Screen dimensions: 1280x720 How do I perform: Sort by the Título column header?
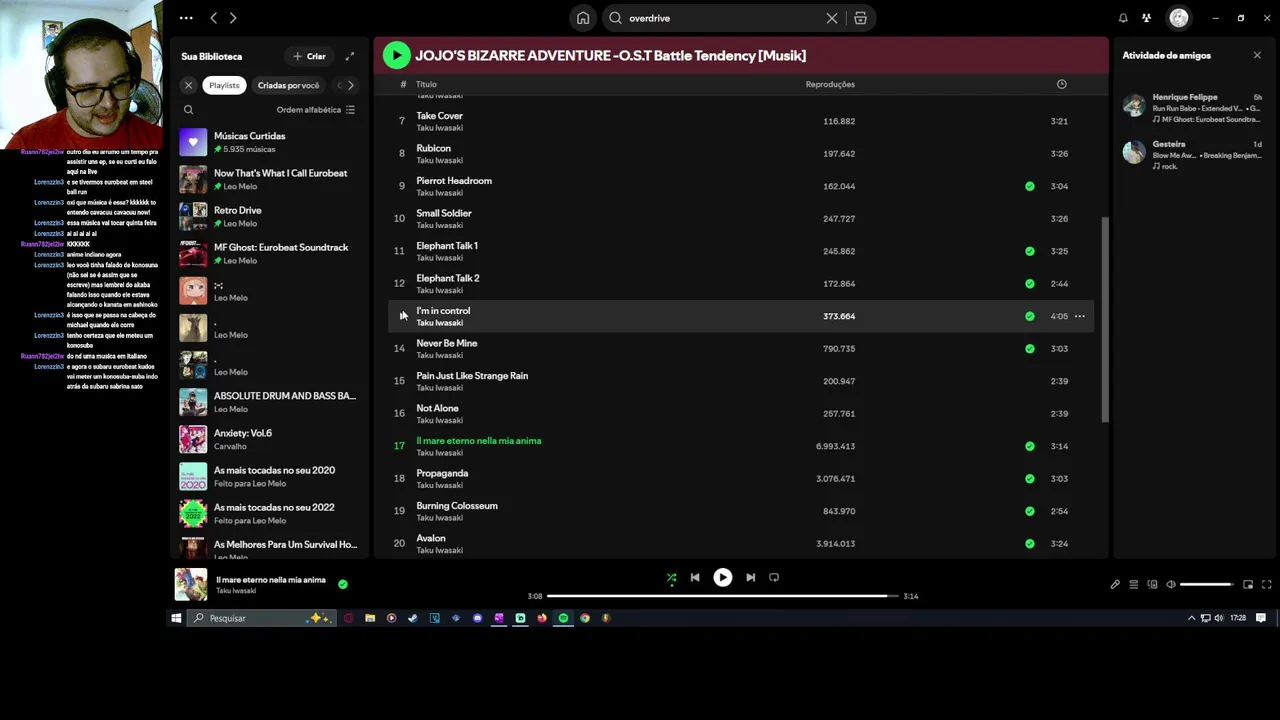426,84
